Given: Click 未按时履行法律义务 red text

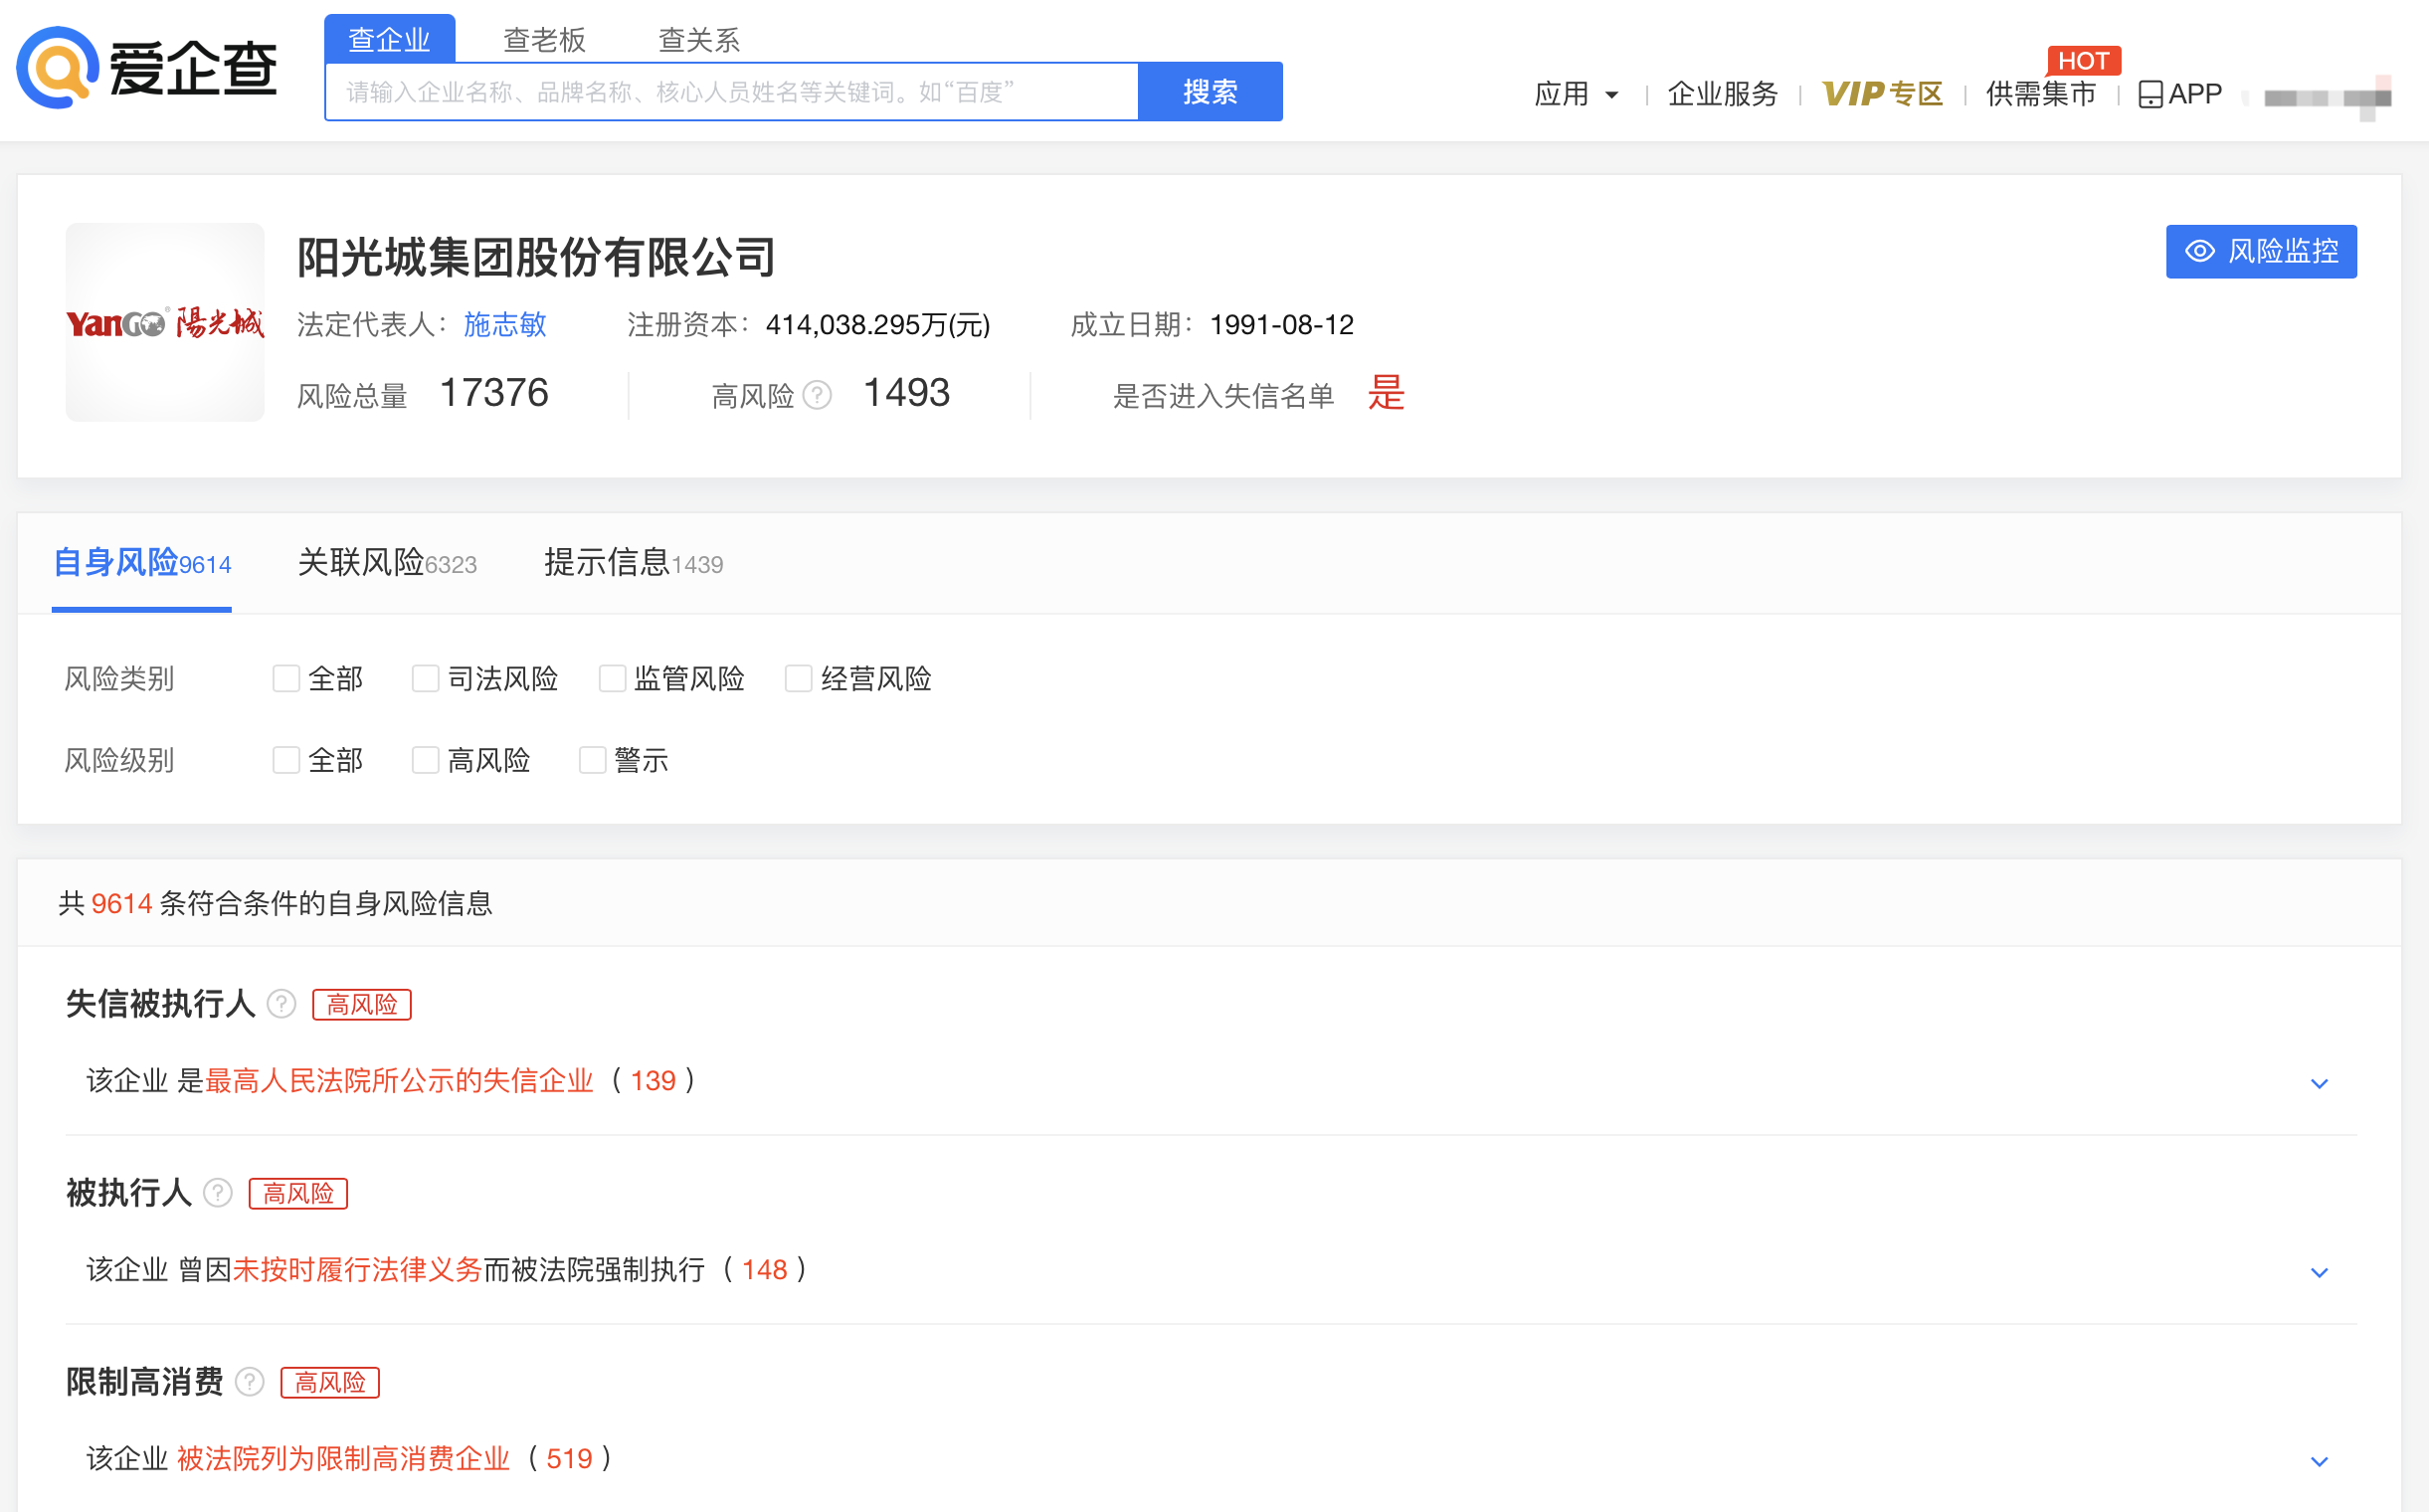Looking at the screenshot, I should pos(357,1269).
